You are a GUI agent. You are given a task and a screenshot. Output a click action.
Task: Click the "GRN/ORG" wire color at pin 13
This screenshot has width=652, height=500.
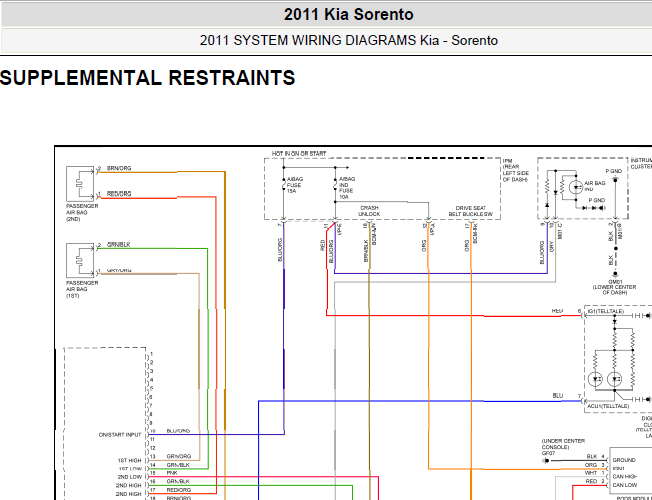(178, 456)
